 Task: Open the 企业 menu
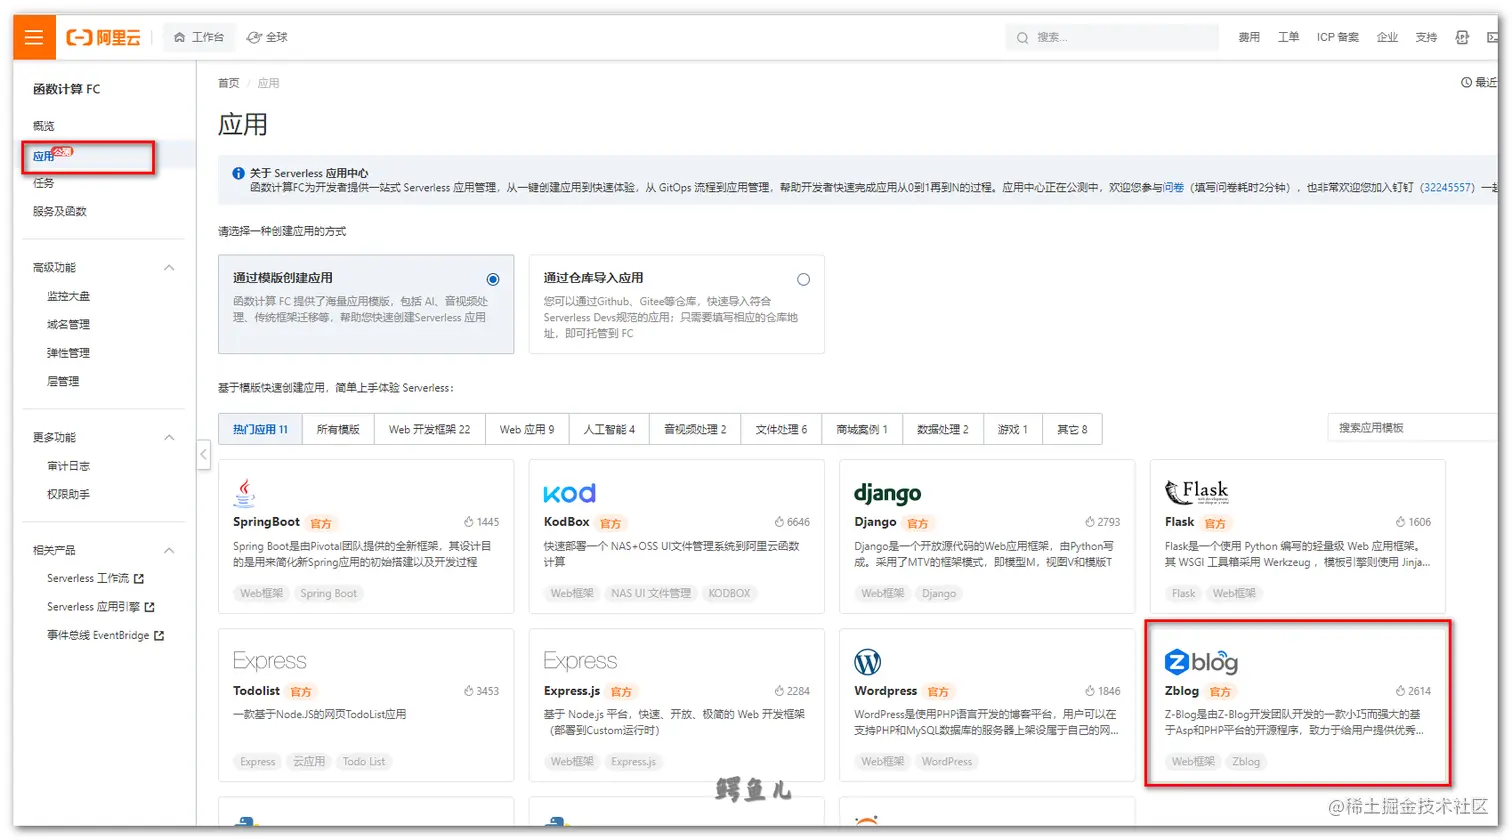(x=1387, y=37)
